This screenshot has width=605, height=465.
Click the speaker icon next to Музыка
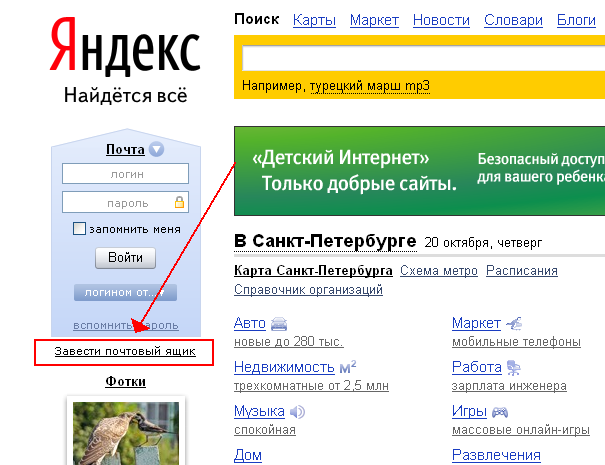(x=297, y=412)
